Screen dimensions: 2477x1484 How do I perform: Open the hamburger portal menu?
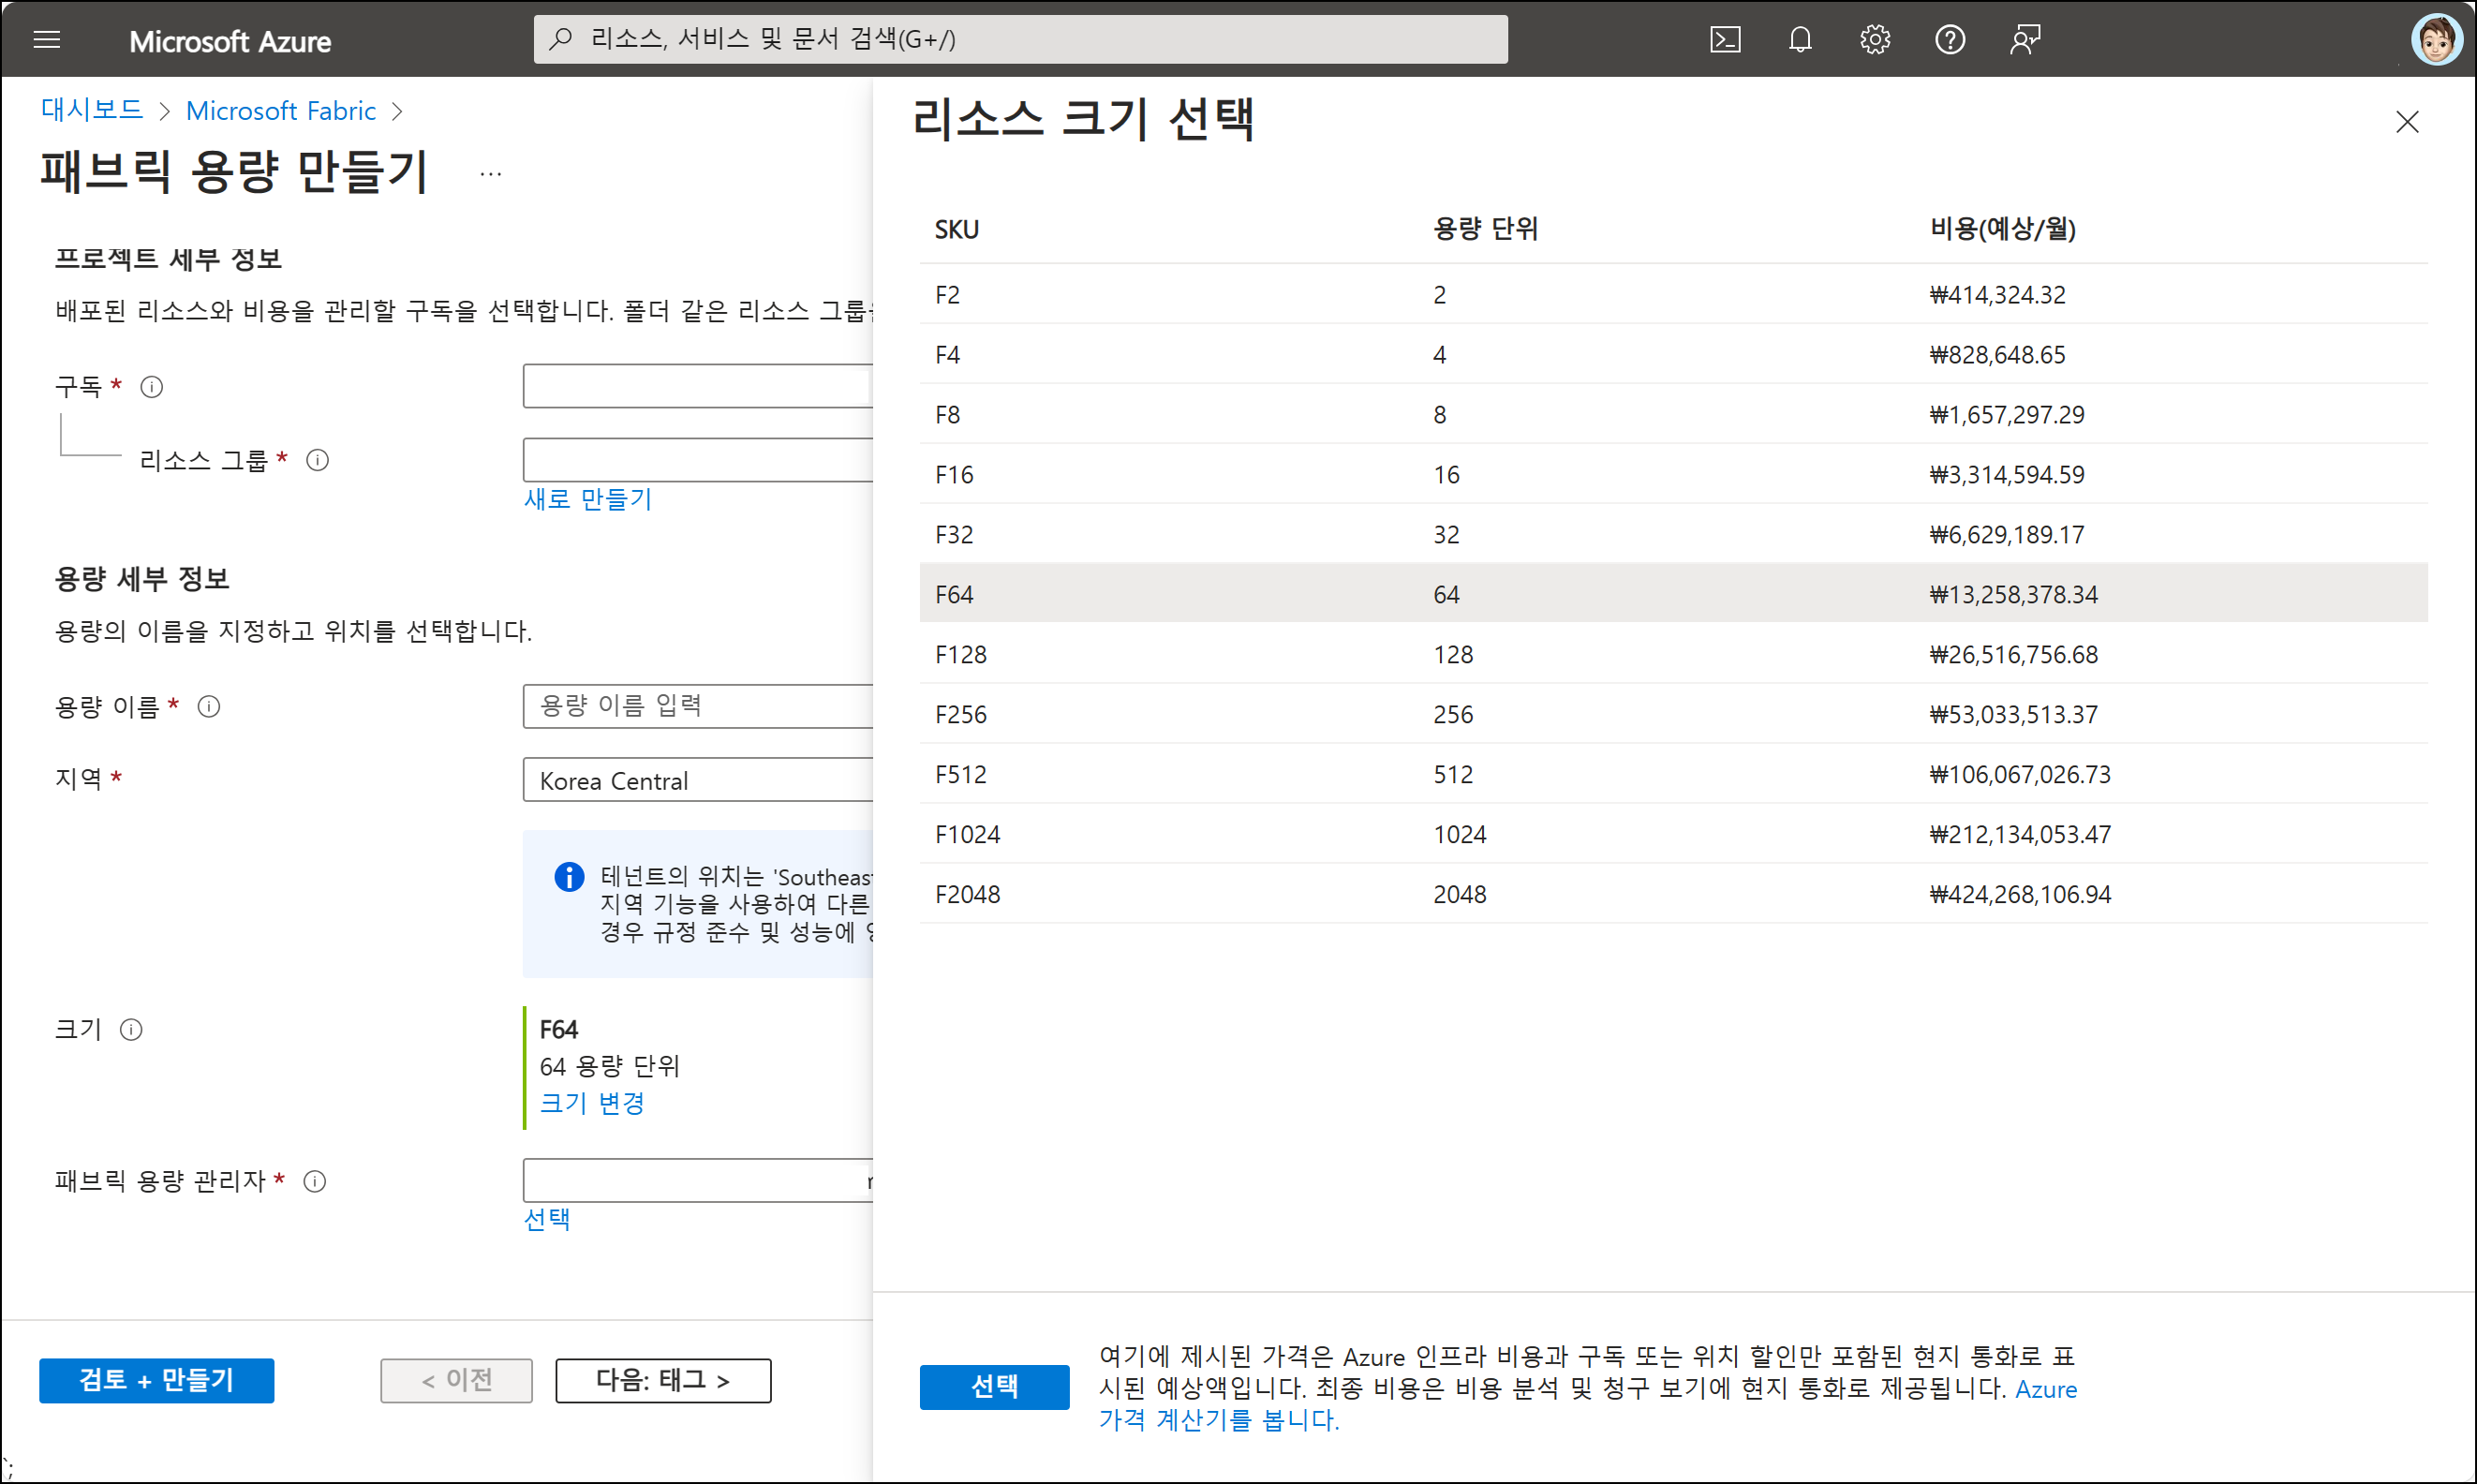(46, 40)
